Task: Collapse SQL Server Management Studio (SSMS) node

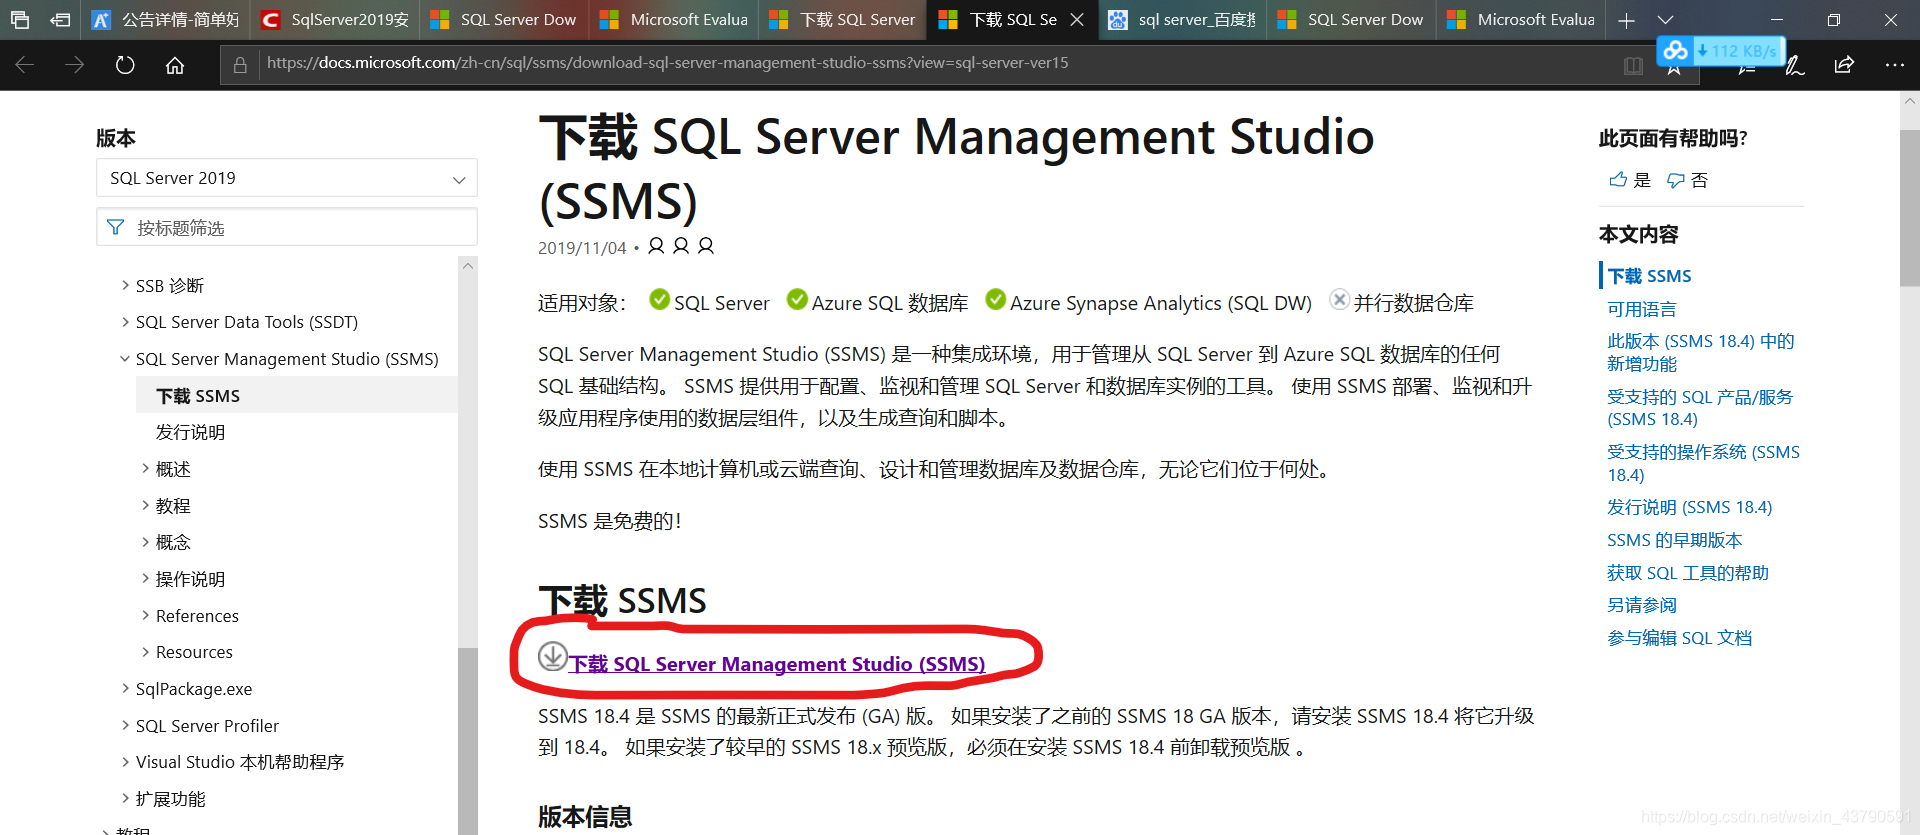Action: (x=125, y=359)
